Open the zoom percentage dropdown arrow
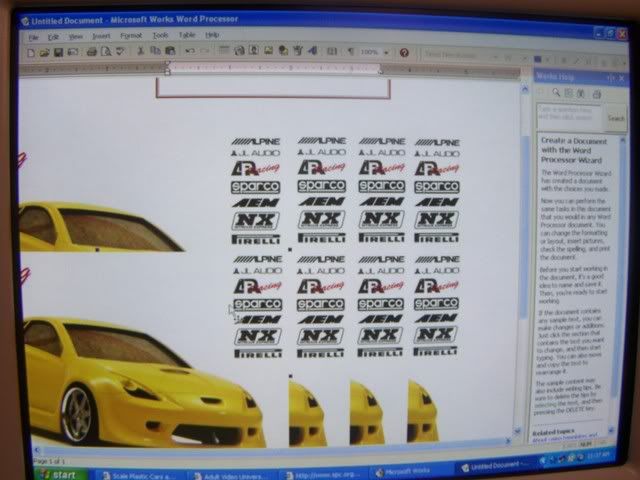 tap(387, 53)
